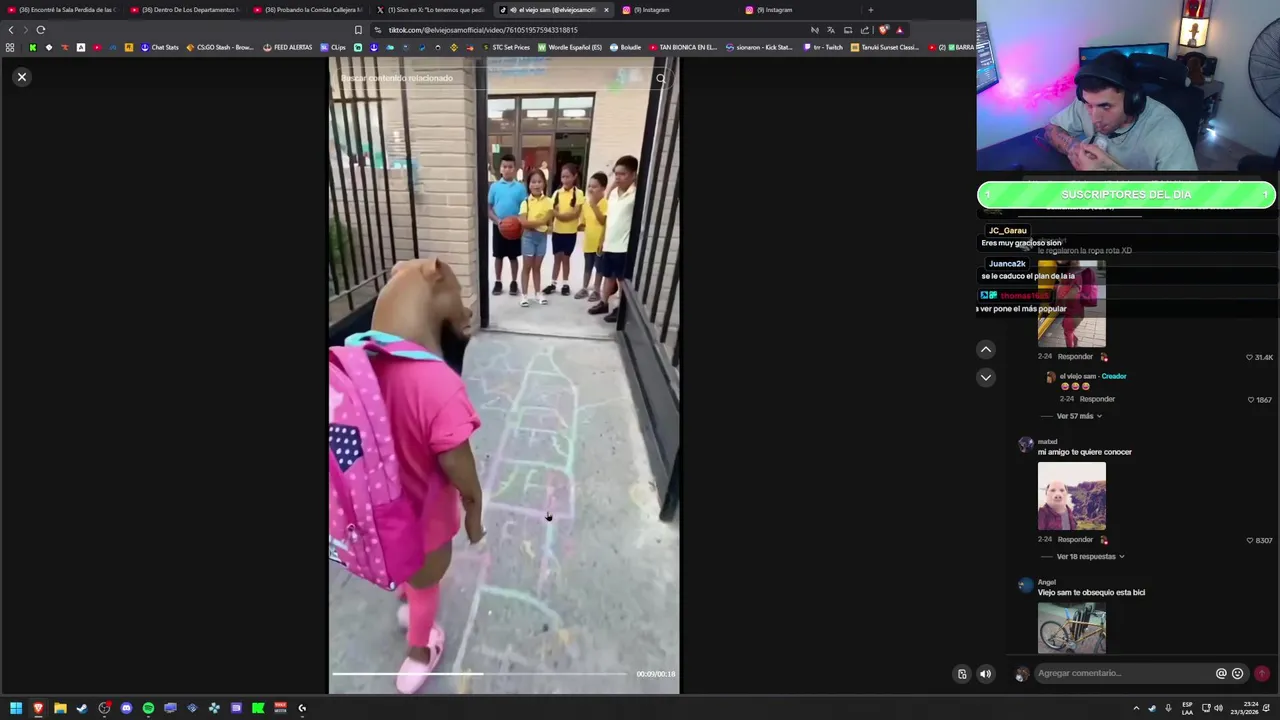The width and height of the screenshot is (1280, 720).
Task: Open matxd's profile avatar
Action: pos(1025,445)
